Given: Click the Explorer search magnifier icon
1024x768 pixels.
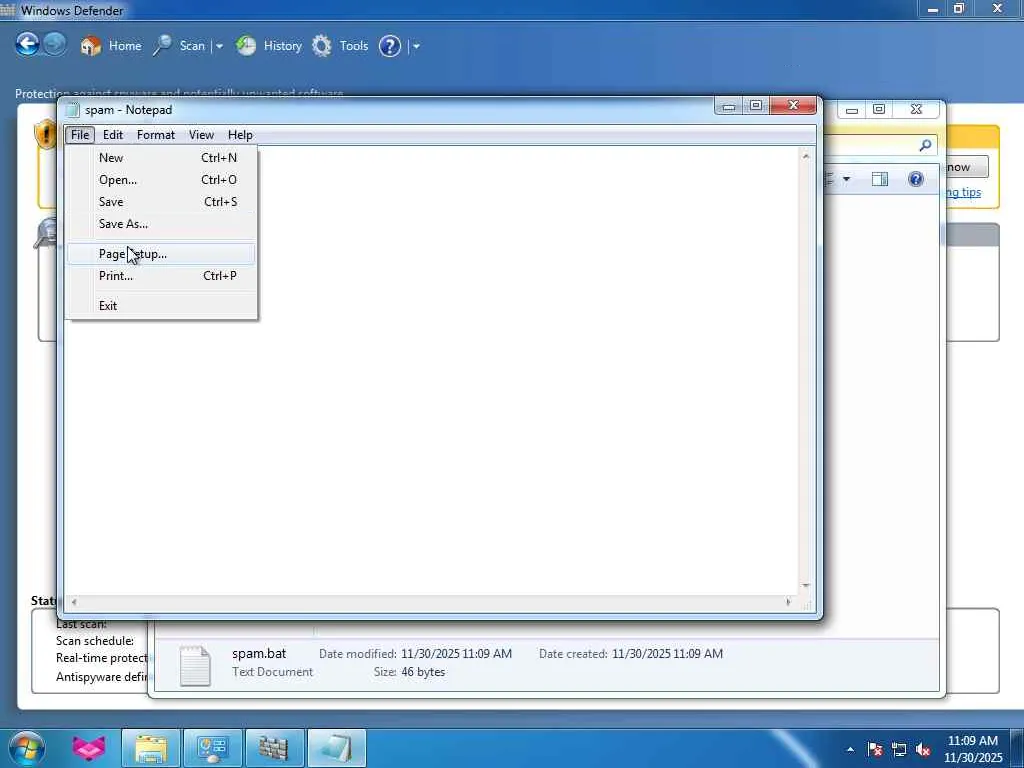Looking at the screenshot, I should click(x=925, y=146).
